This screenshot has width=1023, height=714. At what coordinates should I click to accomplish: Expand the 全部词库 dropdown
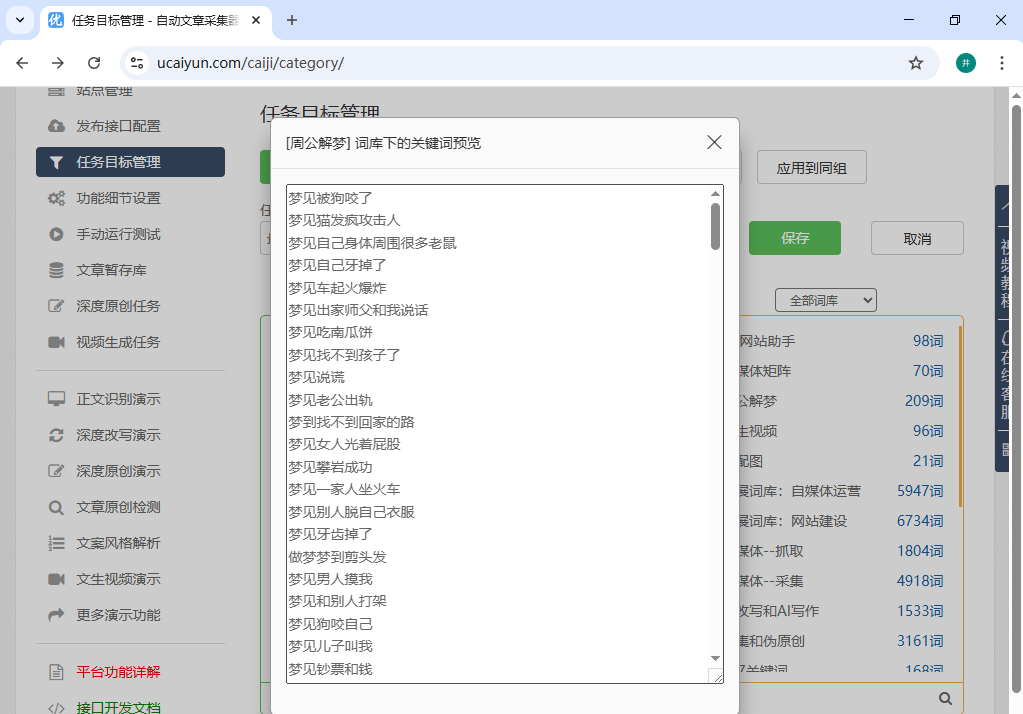(825, 299)
